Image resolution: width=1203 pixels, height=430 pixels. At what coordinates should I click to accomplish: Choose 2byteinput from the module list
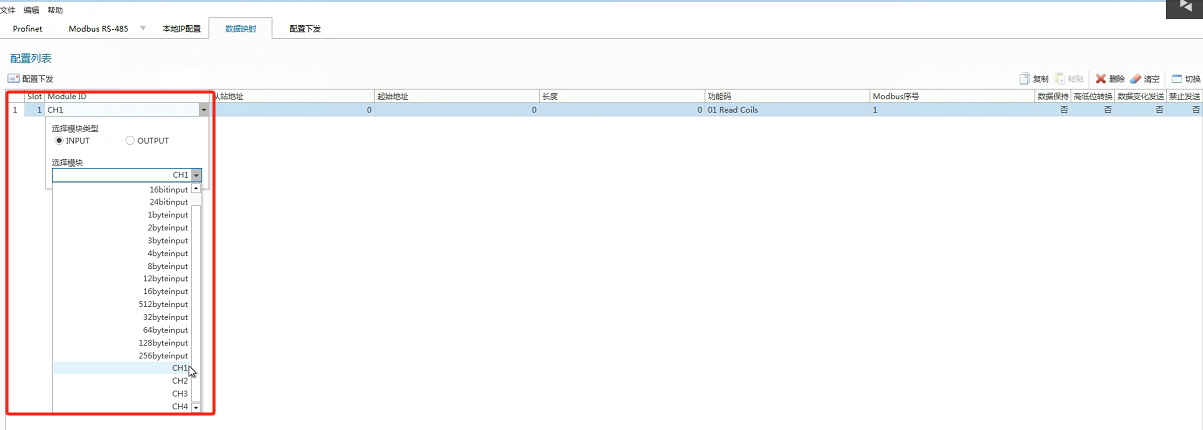[x=122, y=228]
